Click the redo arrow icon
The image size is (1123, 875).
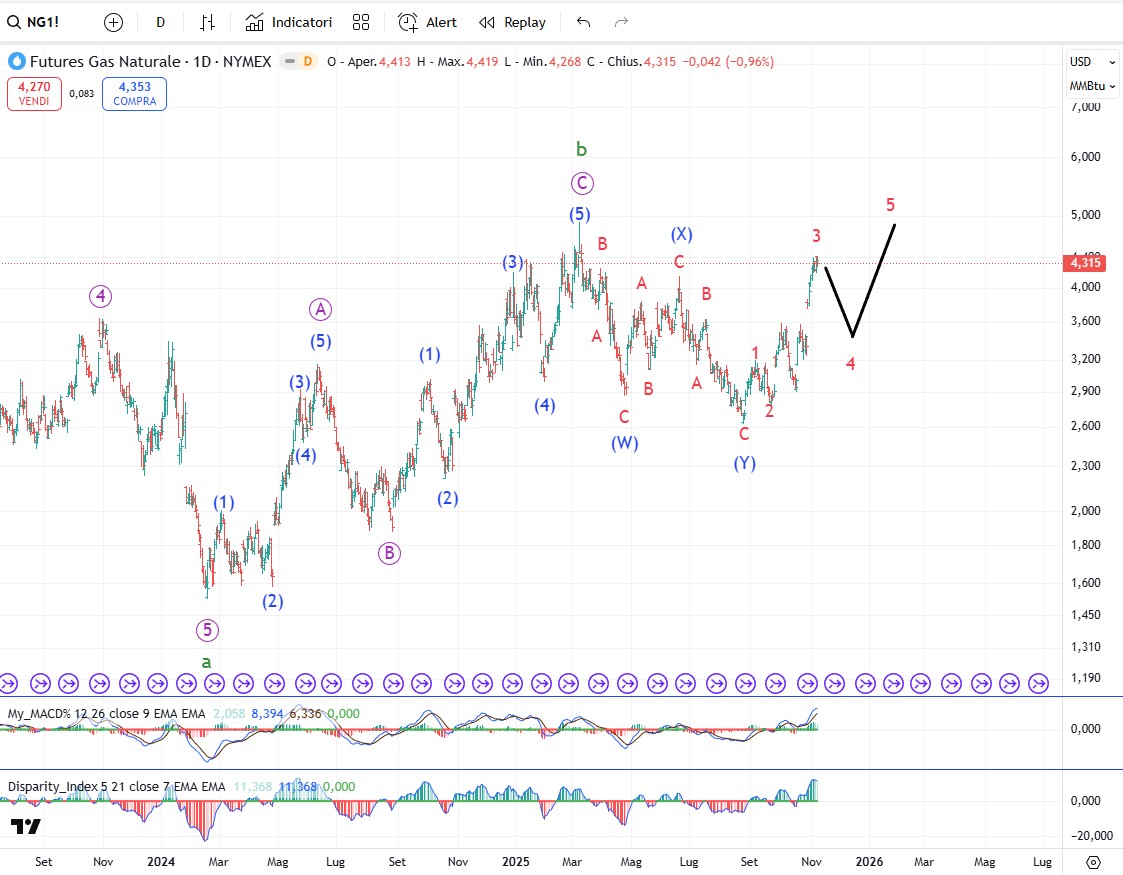(x=621, y=22)
